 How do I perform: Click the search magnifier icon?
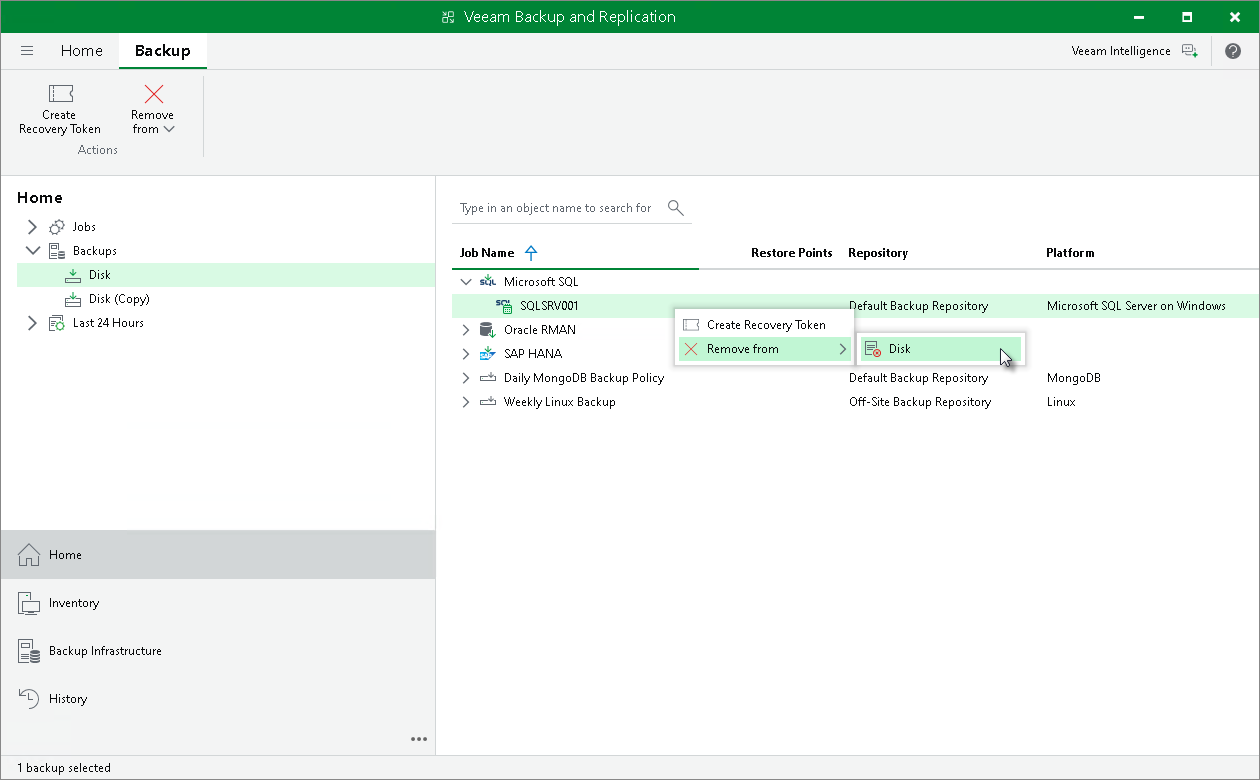click(x=676, y=208)
